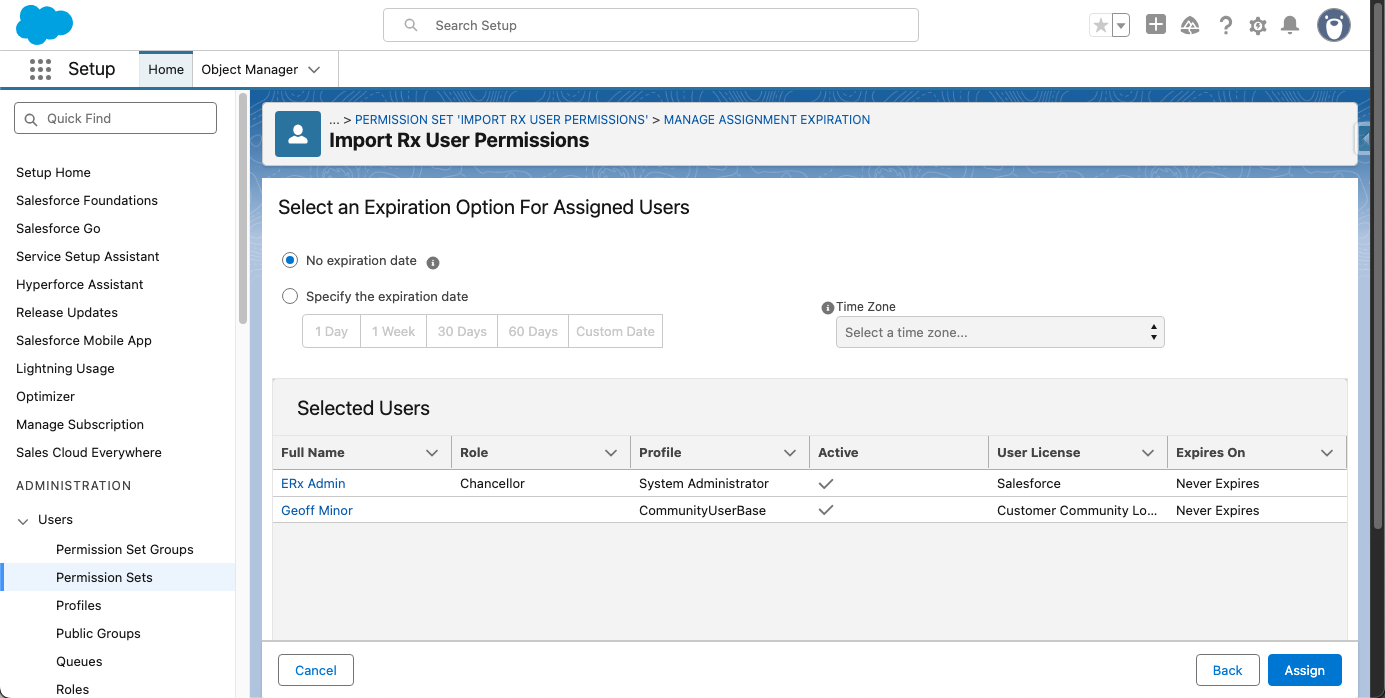1385x698 pixels.
Task: Open the favorites list dropdown arrow
Action: (x=1121, y=26)
